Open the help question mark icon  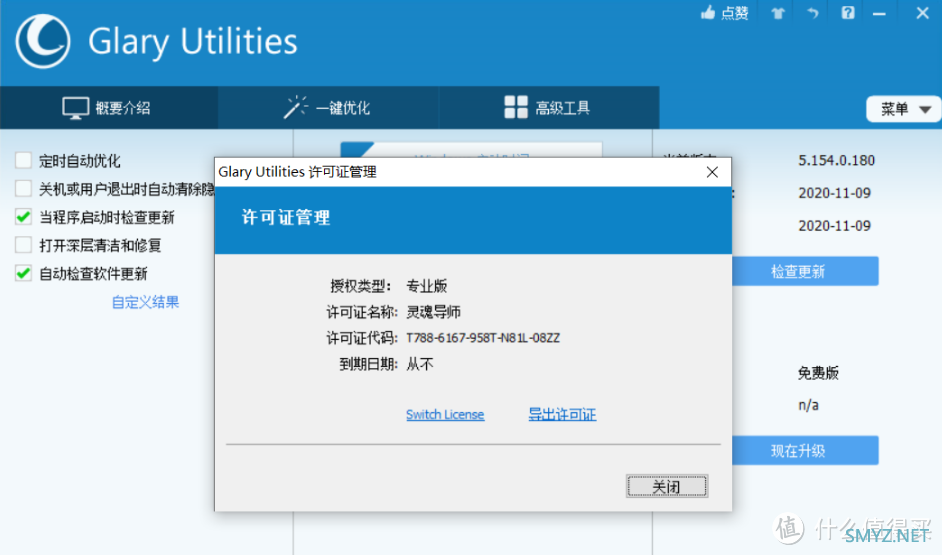[x=848, y=13]
